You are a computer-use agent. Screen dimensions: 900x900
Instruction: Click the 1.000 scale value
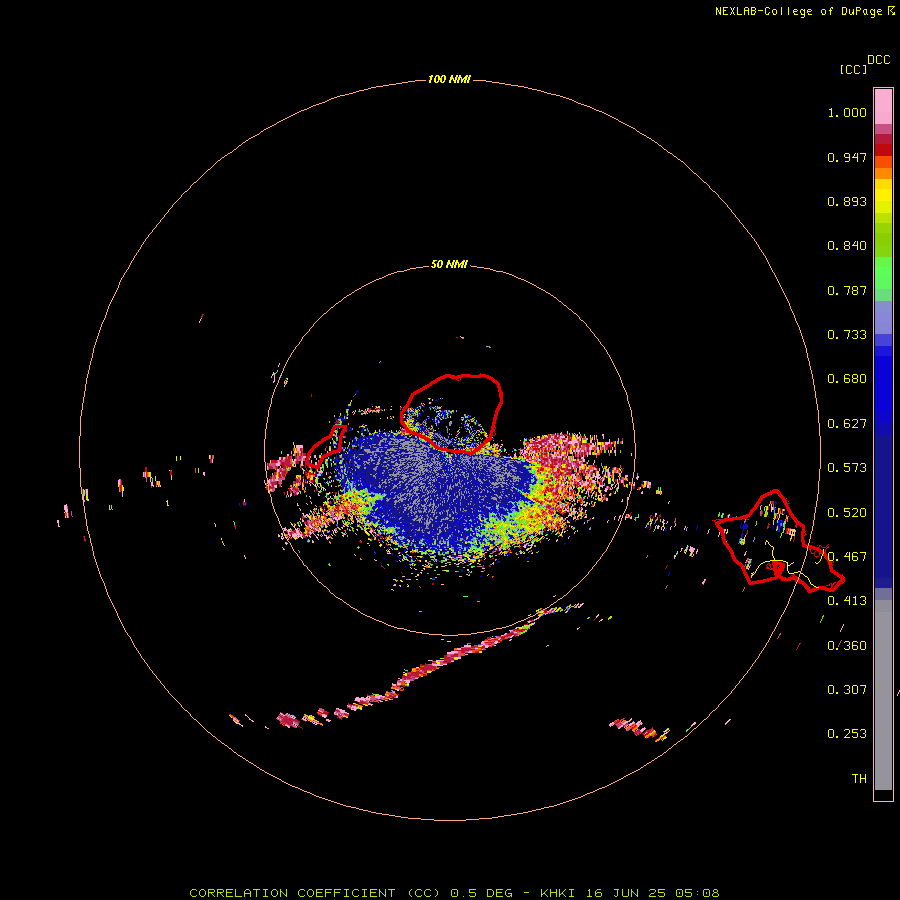click(847, 112)
